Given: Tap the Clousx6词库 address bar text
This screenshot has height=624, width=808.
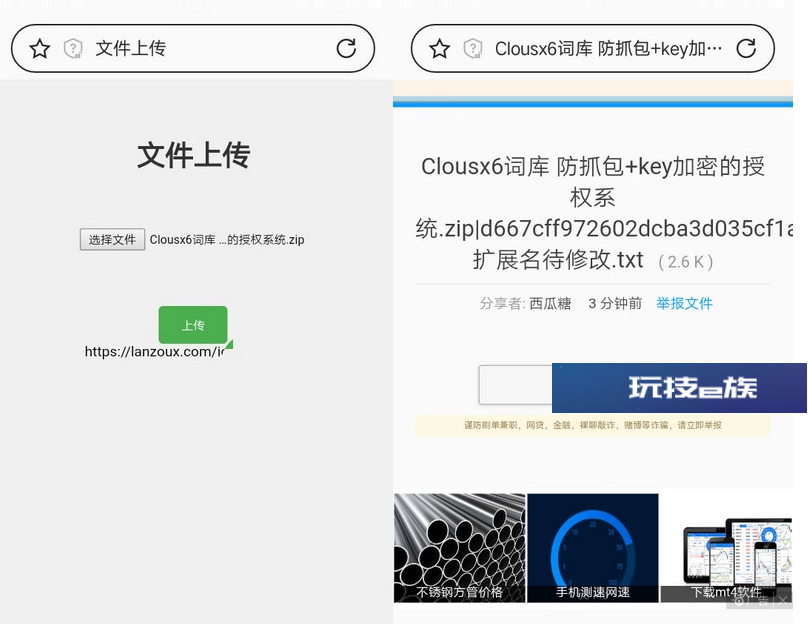Looking at the screenshot, I should click(x=608, y=49).
